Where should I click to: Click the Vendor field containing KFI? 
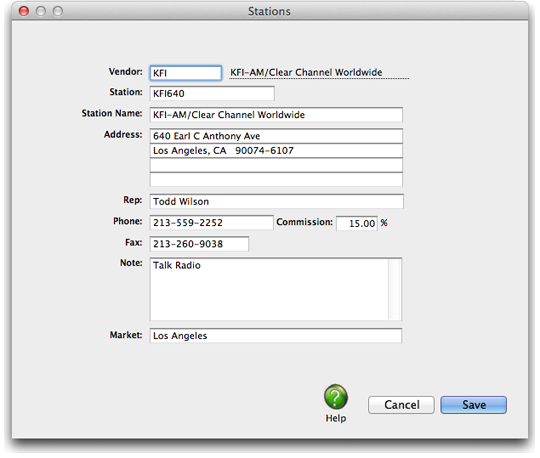(186, 73)
